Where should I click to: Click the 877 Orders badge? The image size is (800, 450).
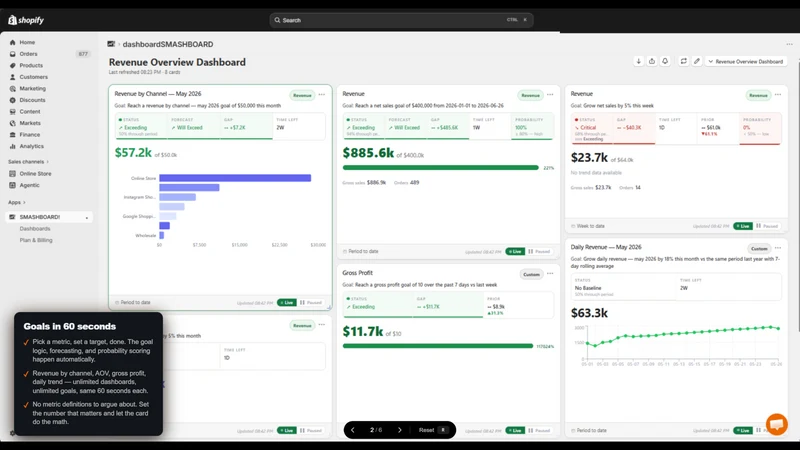point(83,54)
